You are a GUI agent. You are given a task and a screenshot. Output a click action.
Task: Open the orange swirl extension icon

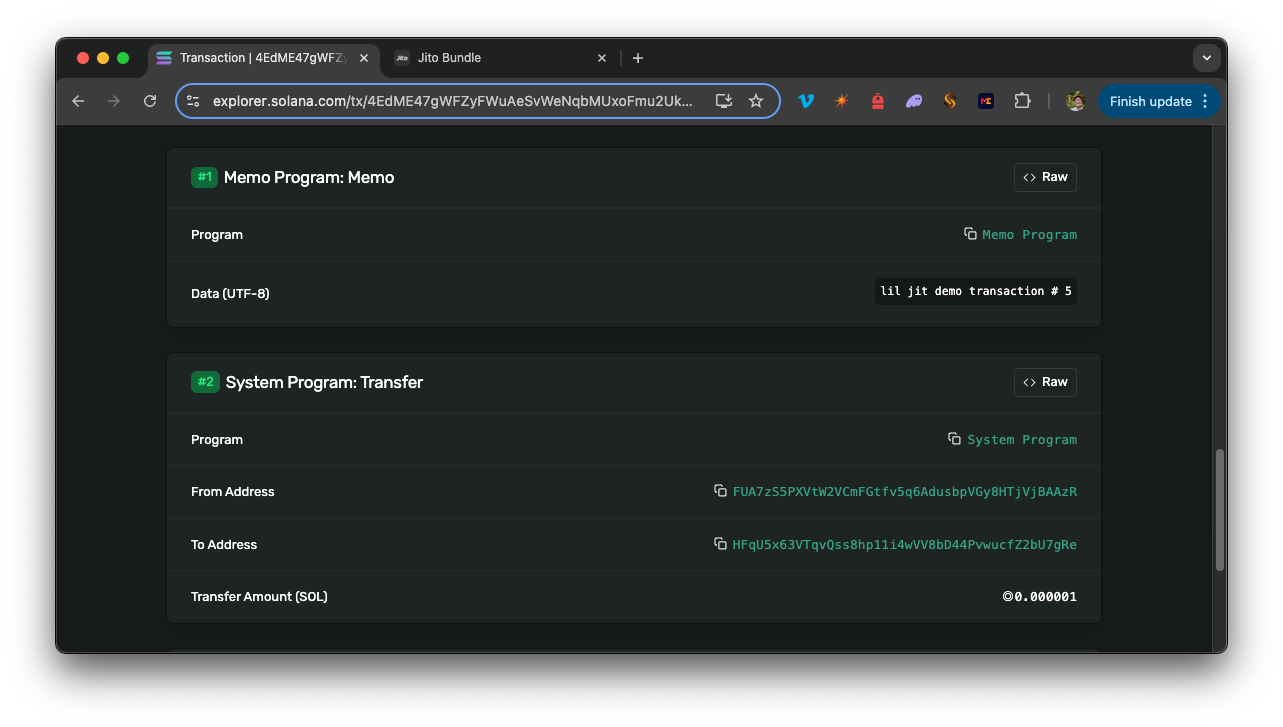(950, 101)
